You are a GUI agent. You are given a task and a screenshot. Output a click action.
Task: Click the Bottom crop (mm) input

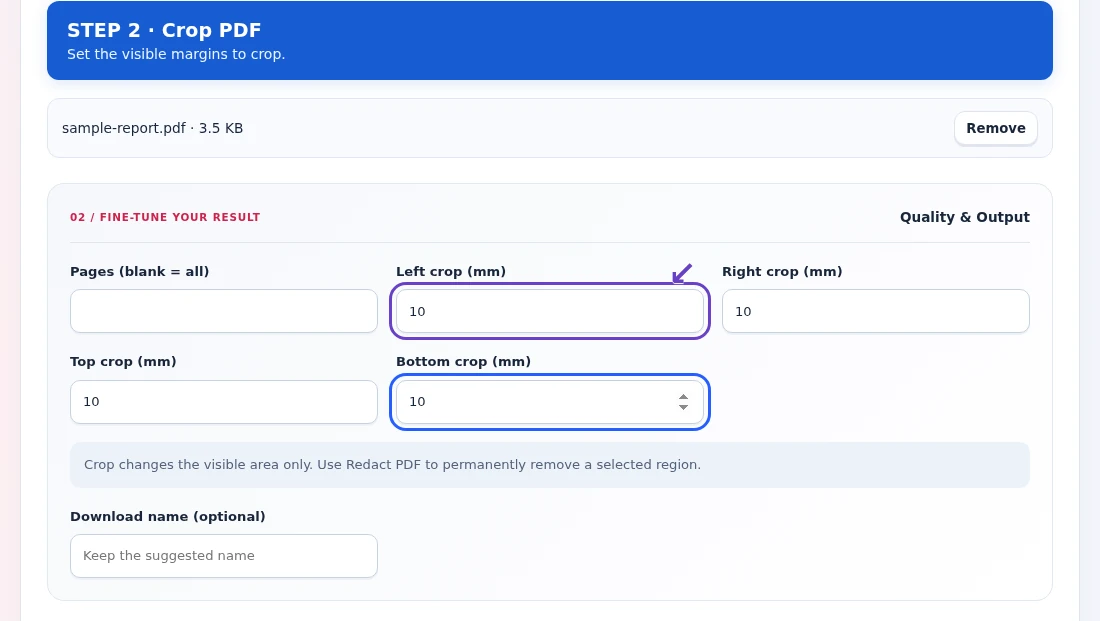[550, 401]
